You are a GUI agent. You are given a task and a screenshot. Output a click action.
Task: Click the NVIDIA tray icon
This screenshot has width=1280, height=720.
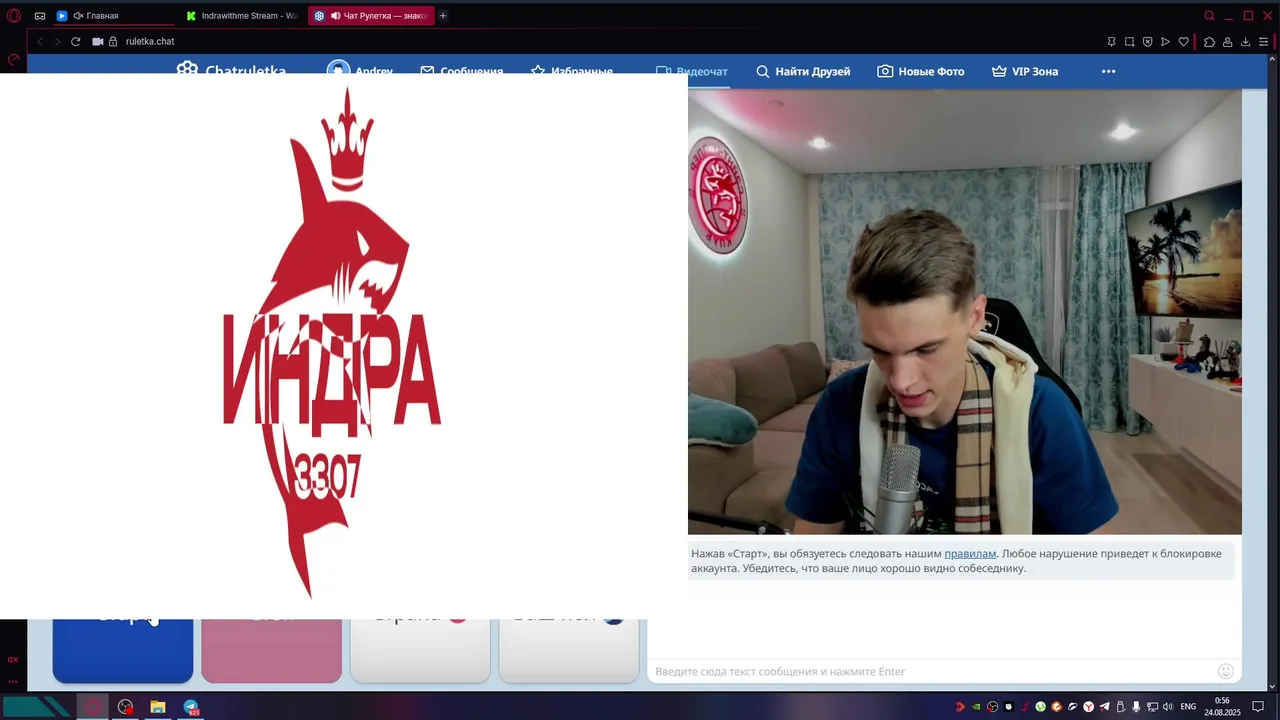coord(977,707)
